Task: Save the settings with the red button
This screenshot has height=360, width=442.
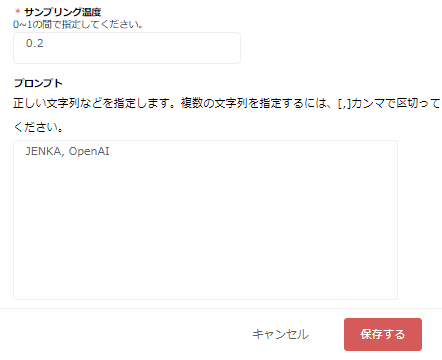Action: pyautogui.click(x=383, y=334)
